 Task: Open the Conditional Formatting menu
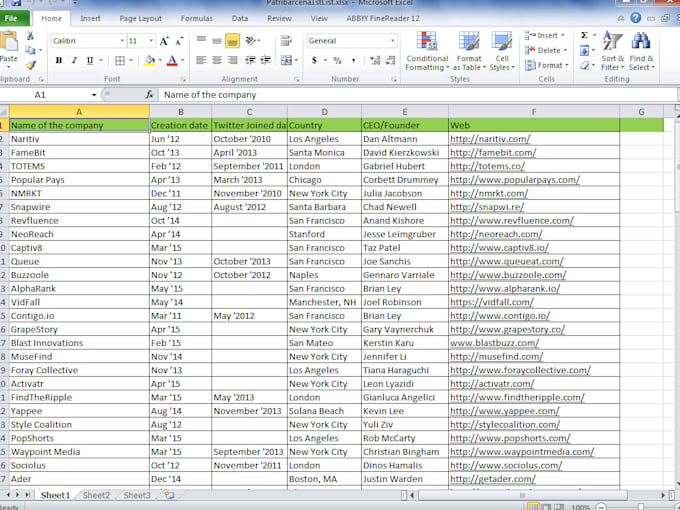[427, 51]
